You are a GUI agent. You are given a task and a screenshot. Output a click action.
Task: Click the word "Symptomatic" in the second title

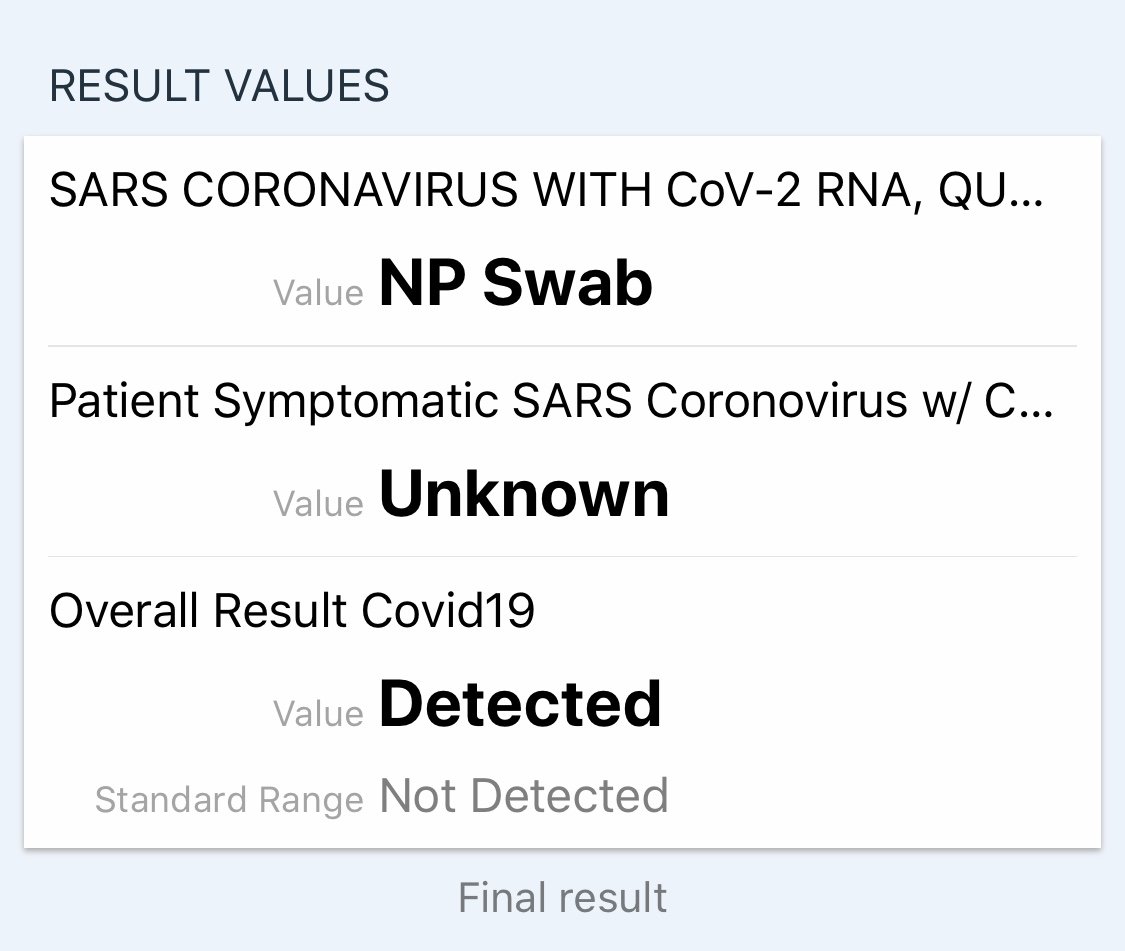click(356, 401)
